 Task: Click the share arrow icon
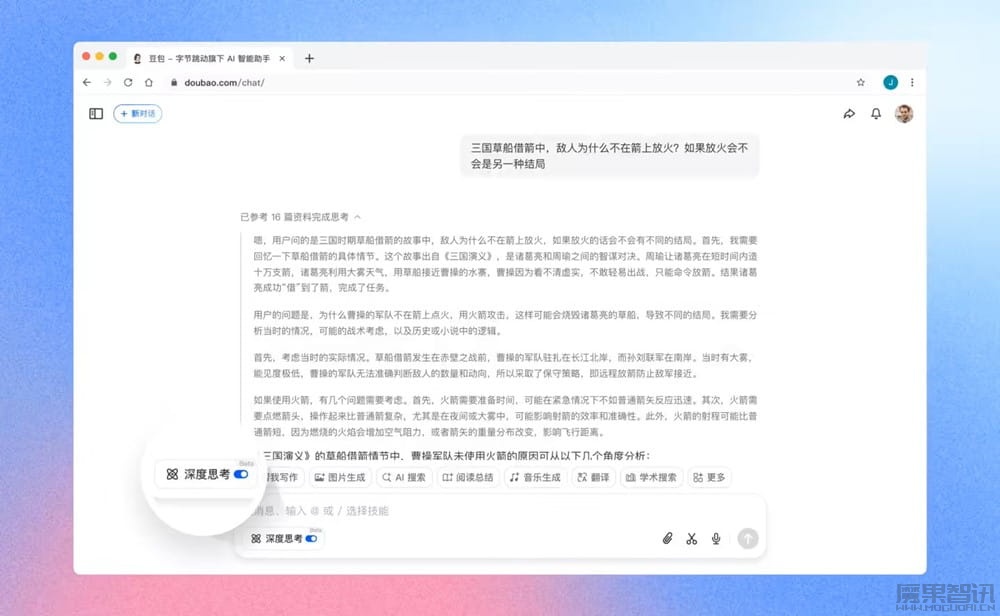849,114
